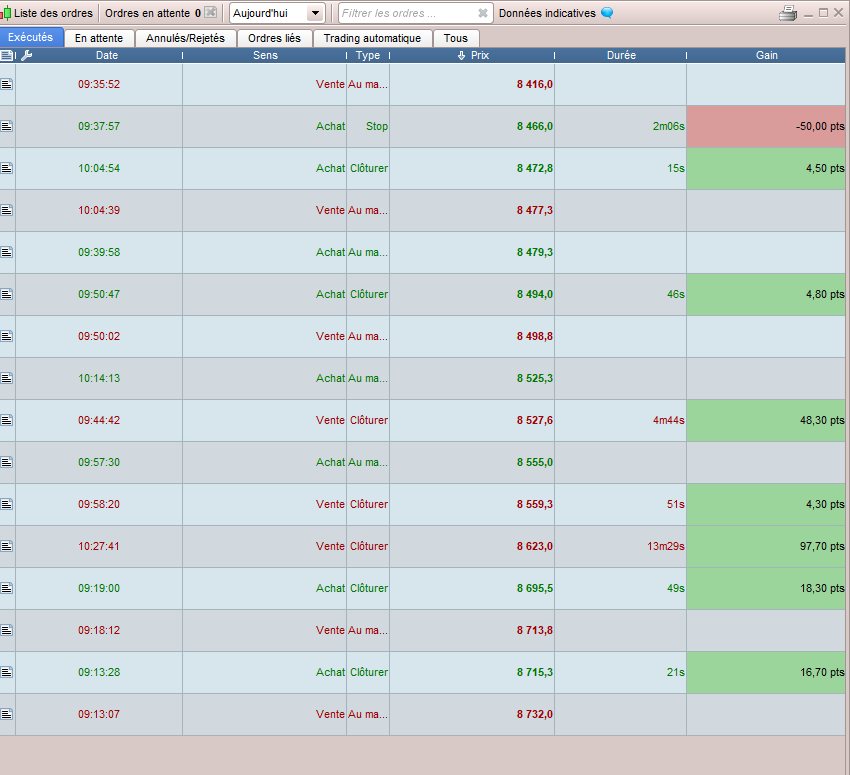Screen dimensions: 850x775
Task: Select the Exécutés tab
Action: [31, 37]
